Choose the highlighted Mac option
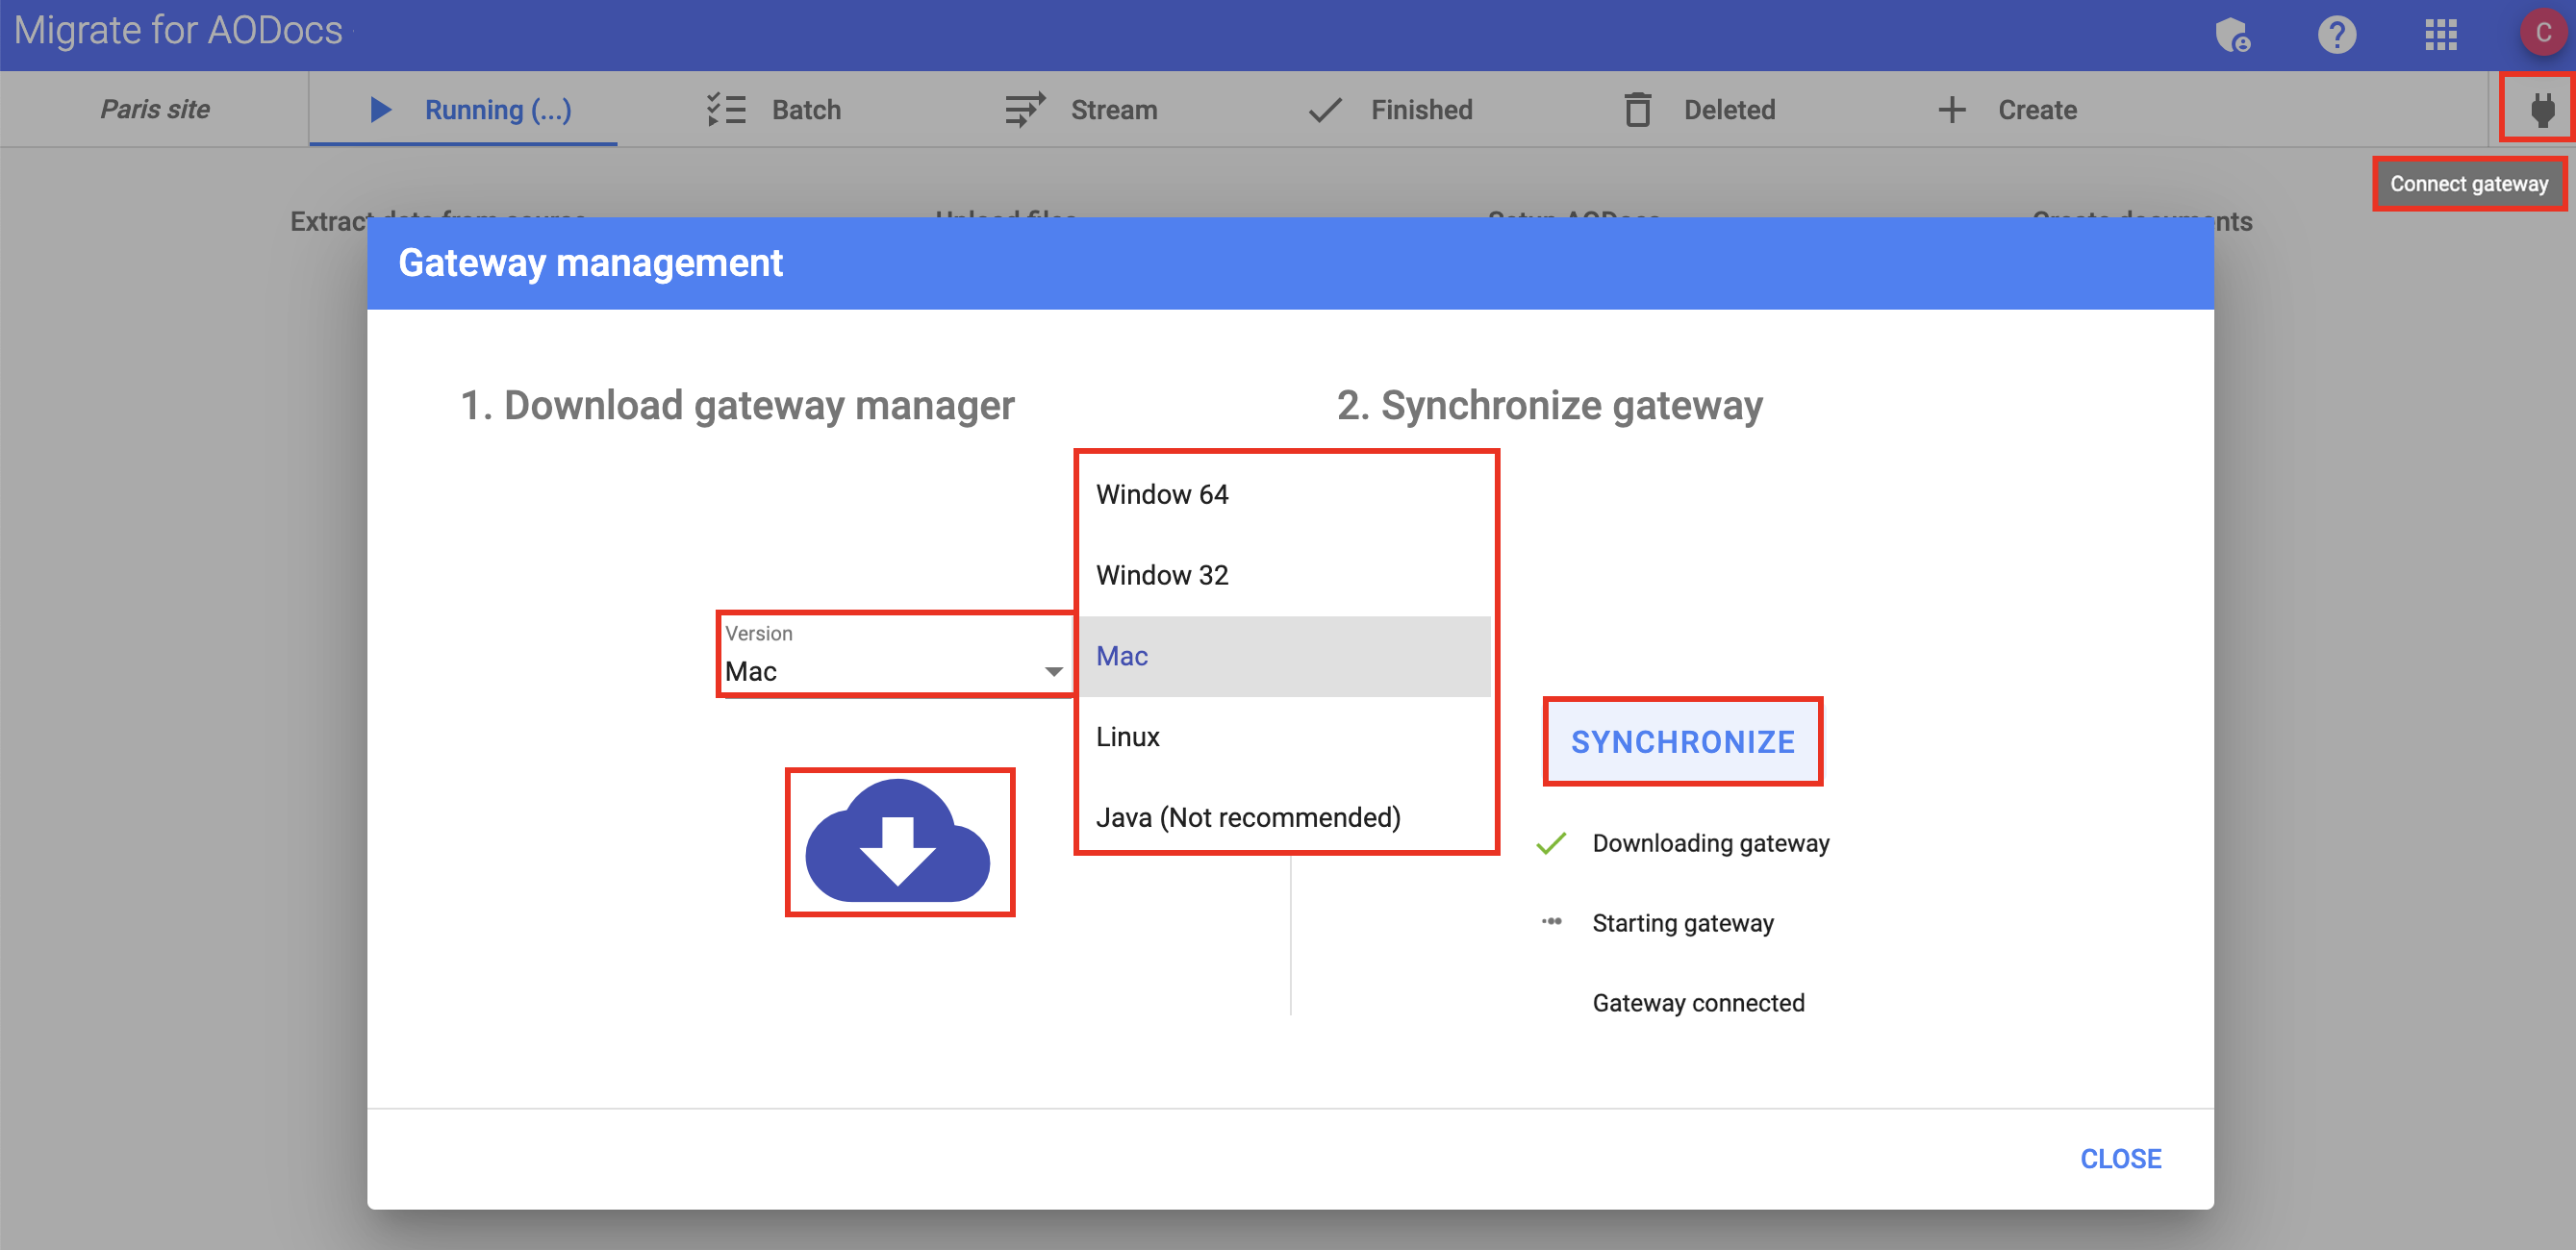Viewport: 2576px width, 1250px height. (x=1284, y=656)
